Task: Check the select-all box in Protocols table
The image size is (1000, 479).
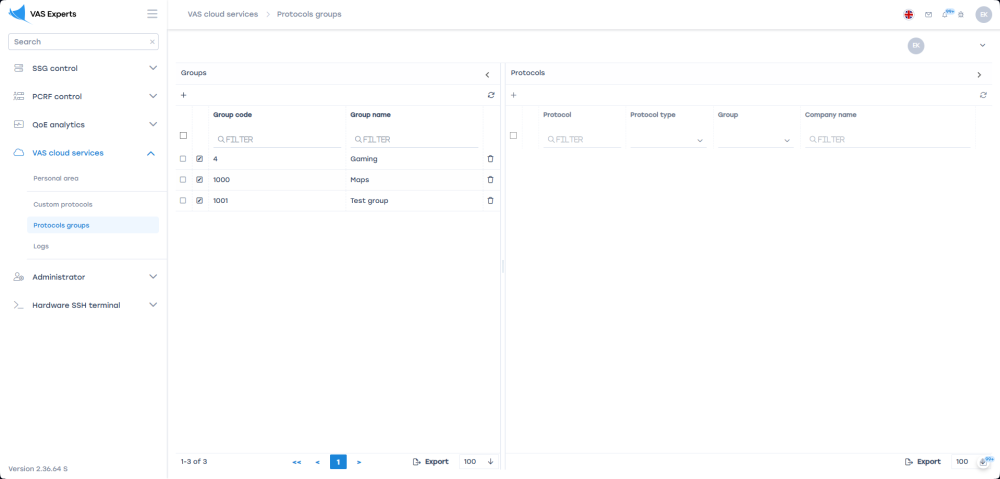Action: point(513,135)
